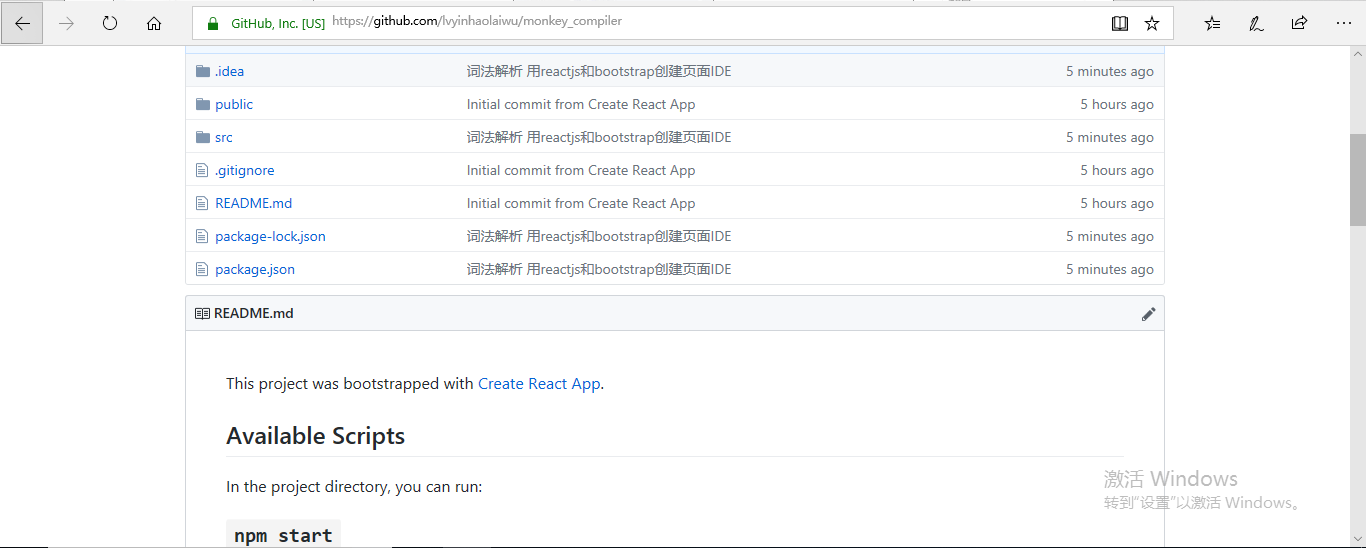Click the folder icon beside src
1366x548 pixels.
click(203, 137)
